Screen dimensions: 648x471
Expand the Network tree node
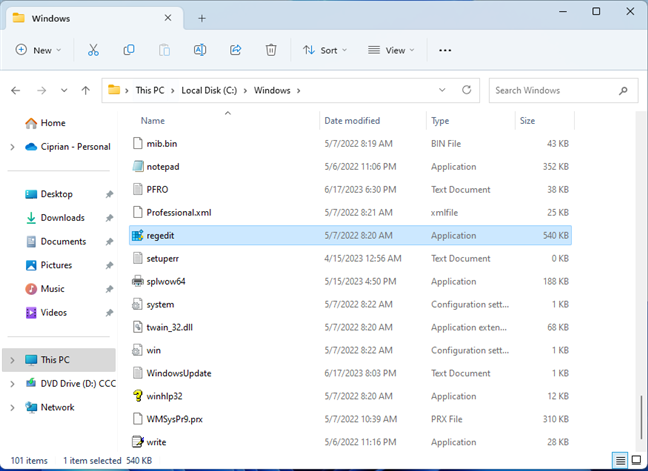(12, 407)
